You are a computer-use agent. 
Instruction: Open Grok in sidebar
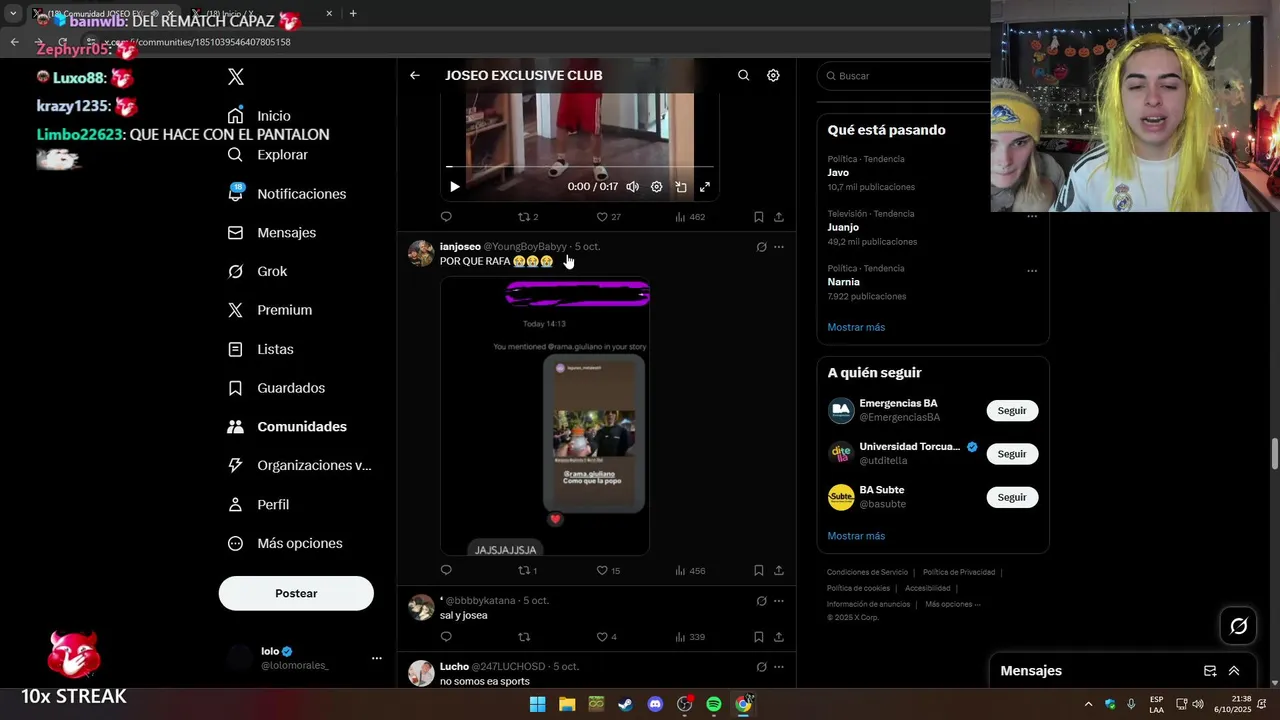click(257, 272)
